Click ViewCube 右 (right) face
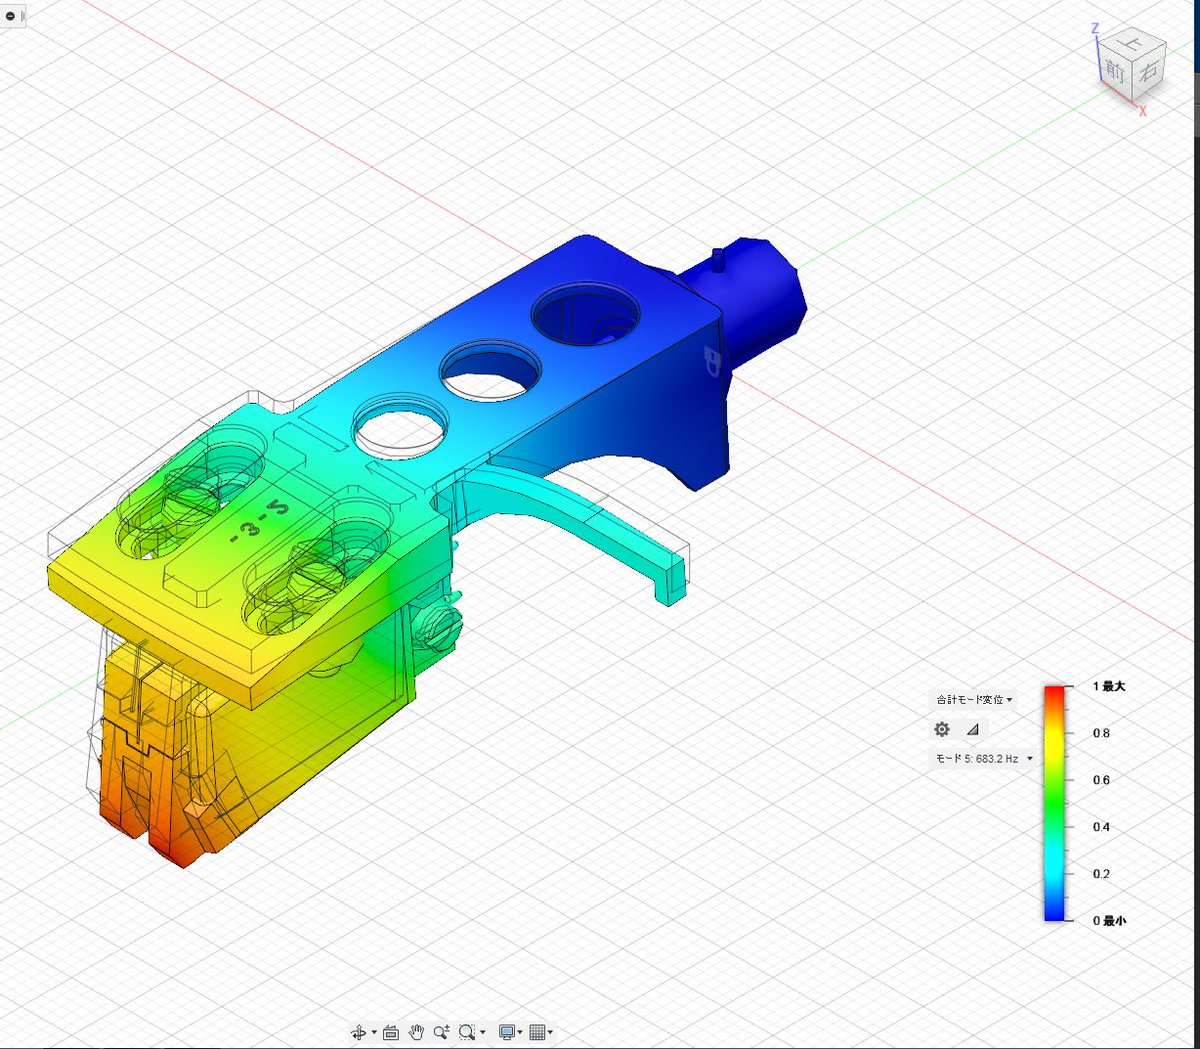Viewport: 1200px width, 1049px height. (x=1149, y=71)
